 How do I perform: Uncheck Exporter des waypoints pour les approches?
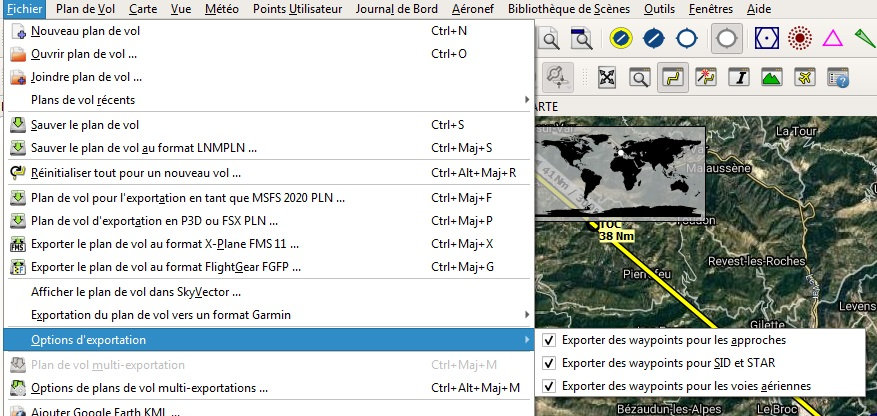click(550, 340)
